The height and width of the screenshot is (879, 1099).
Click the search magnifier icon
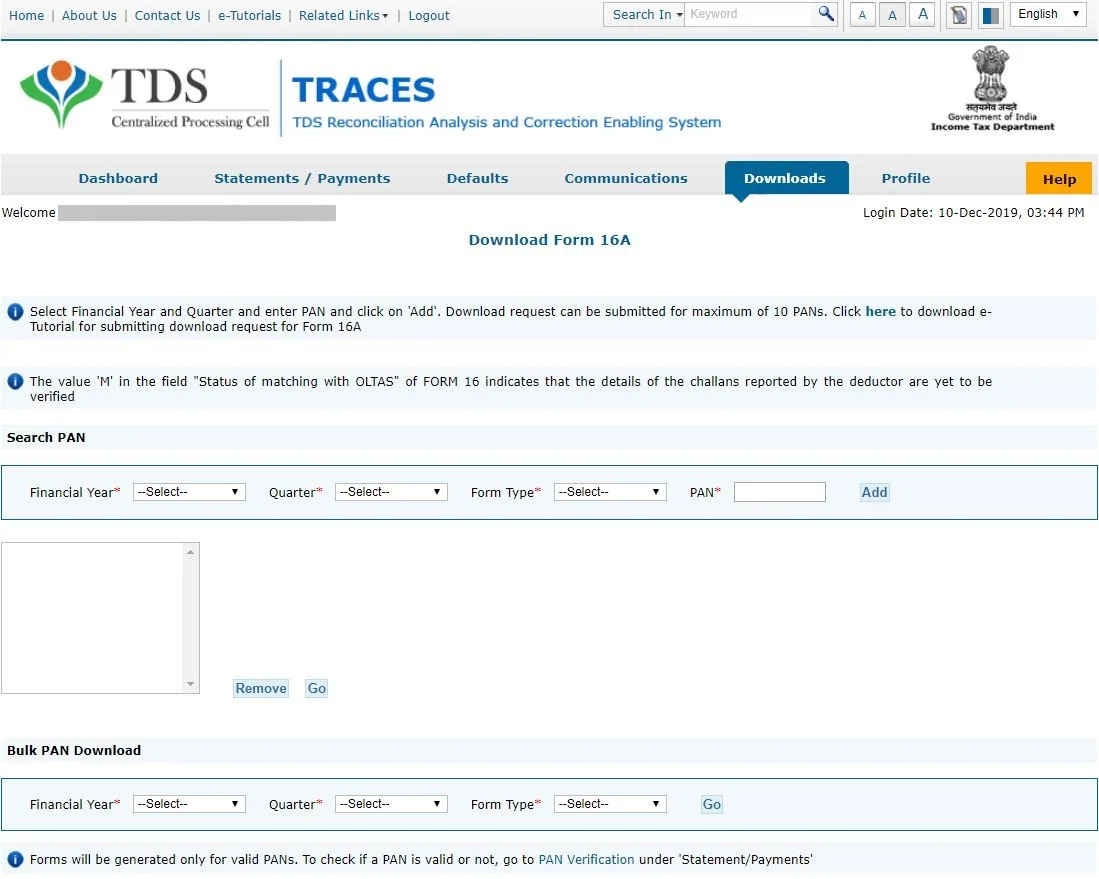tap(826, 14)
